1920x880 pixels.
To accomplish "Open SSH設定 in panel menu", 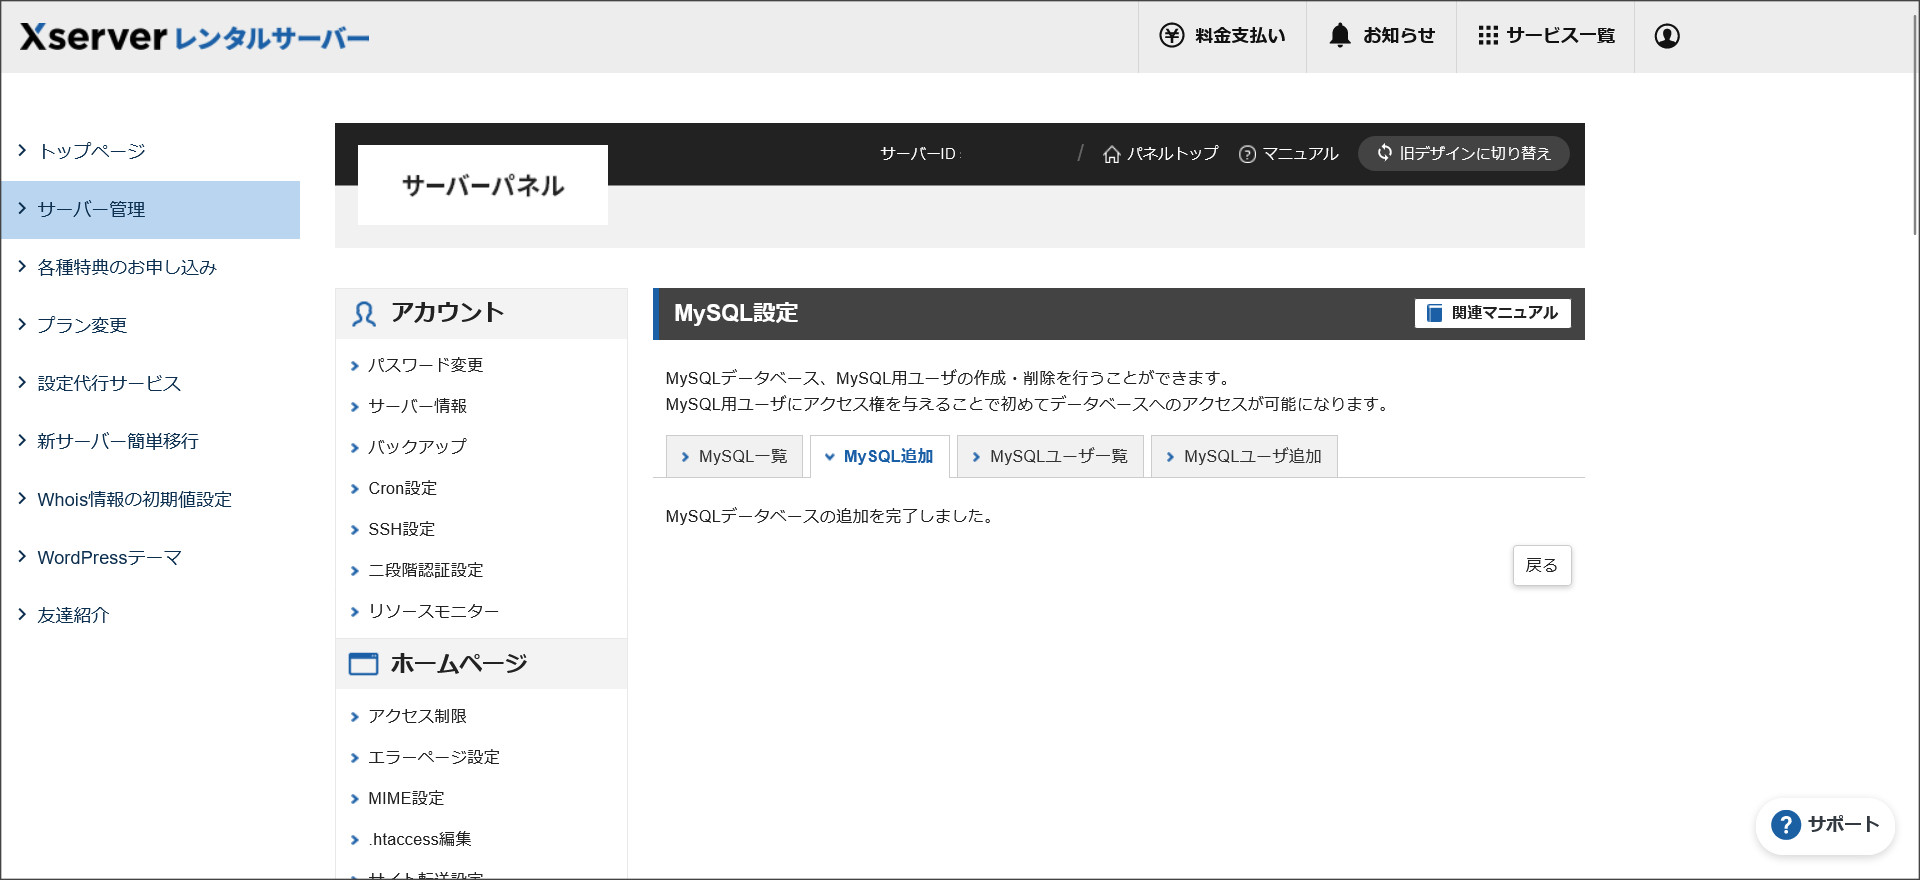I will (401, 529).
